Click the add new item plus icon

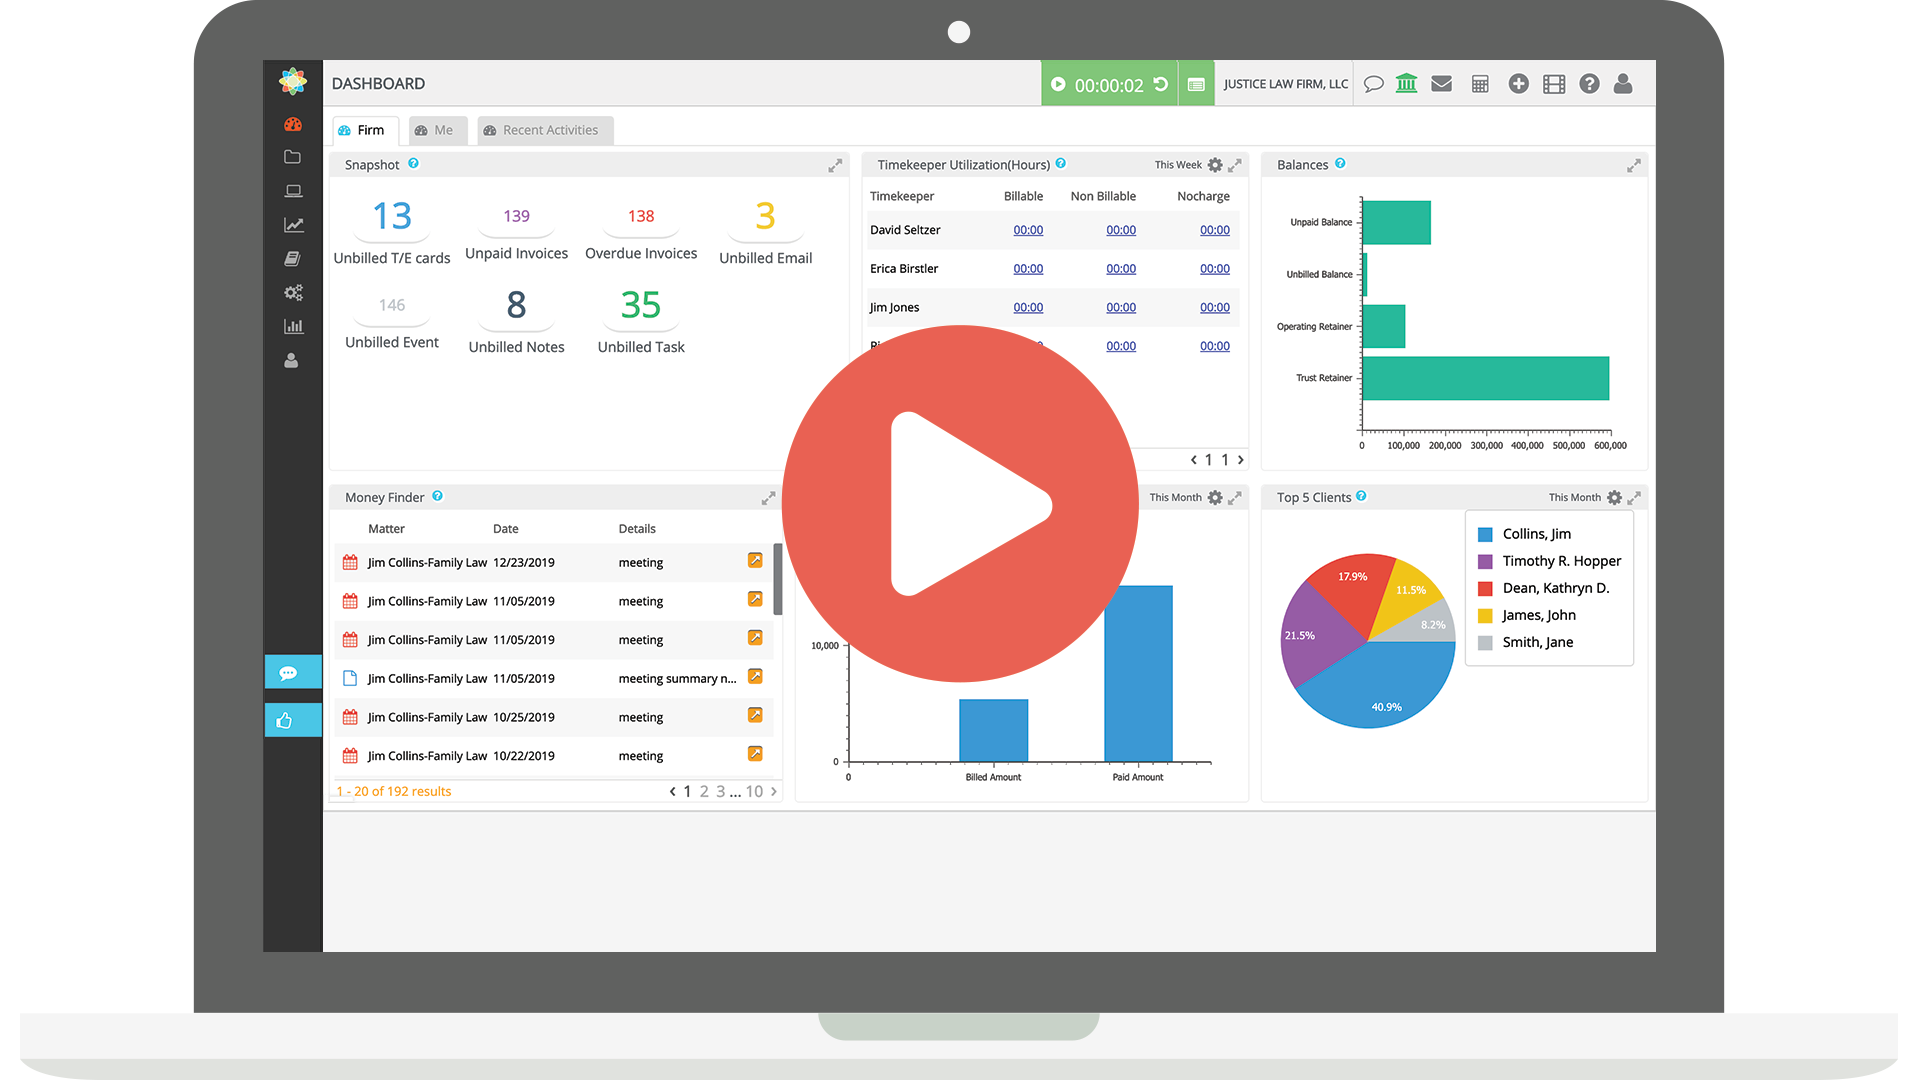(x=1524, y=83)
